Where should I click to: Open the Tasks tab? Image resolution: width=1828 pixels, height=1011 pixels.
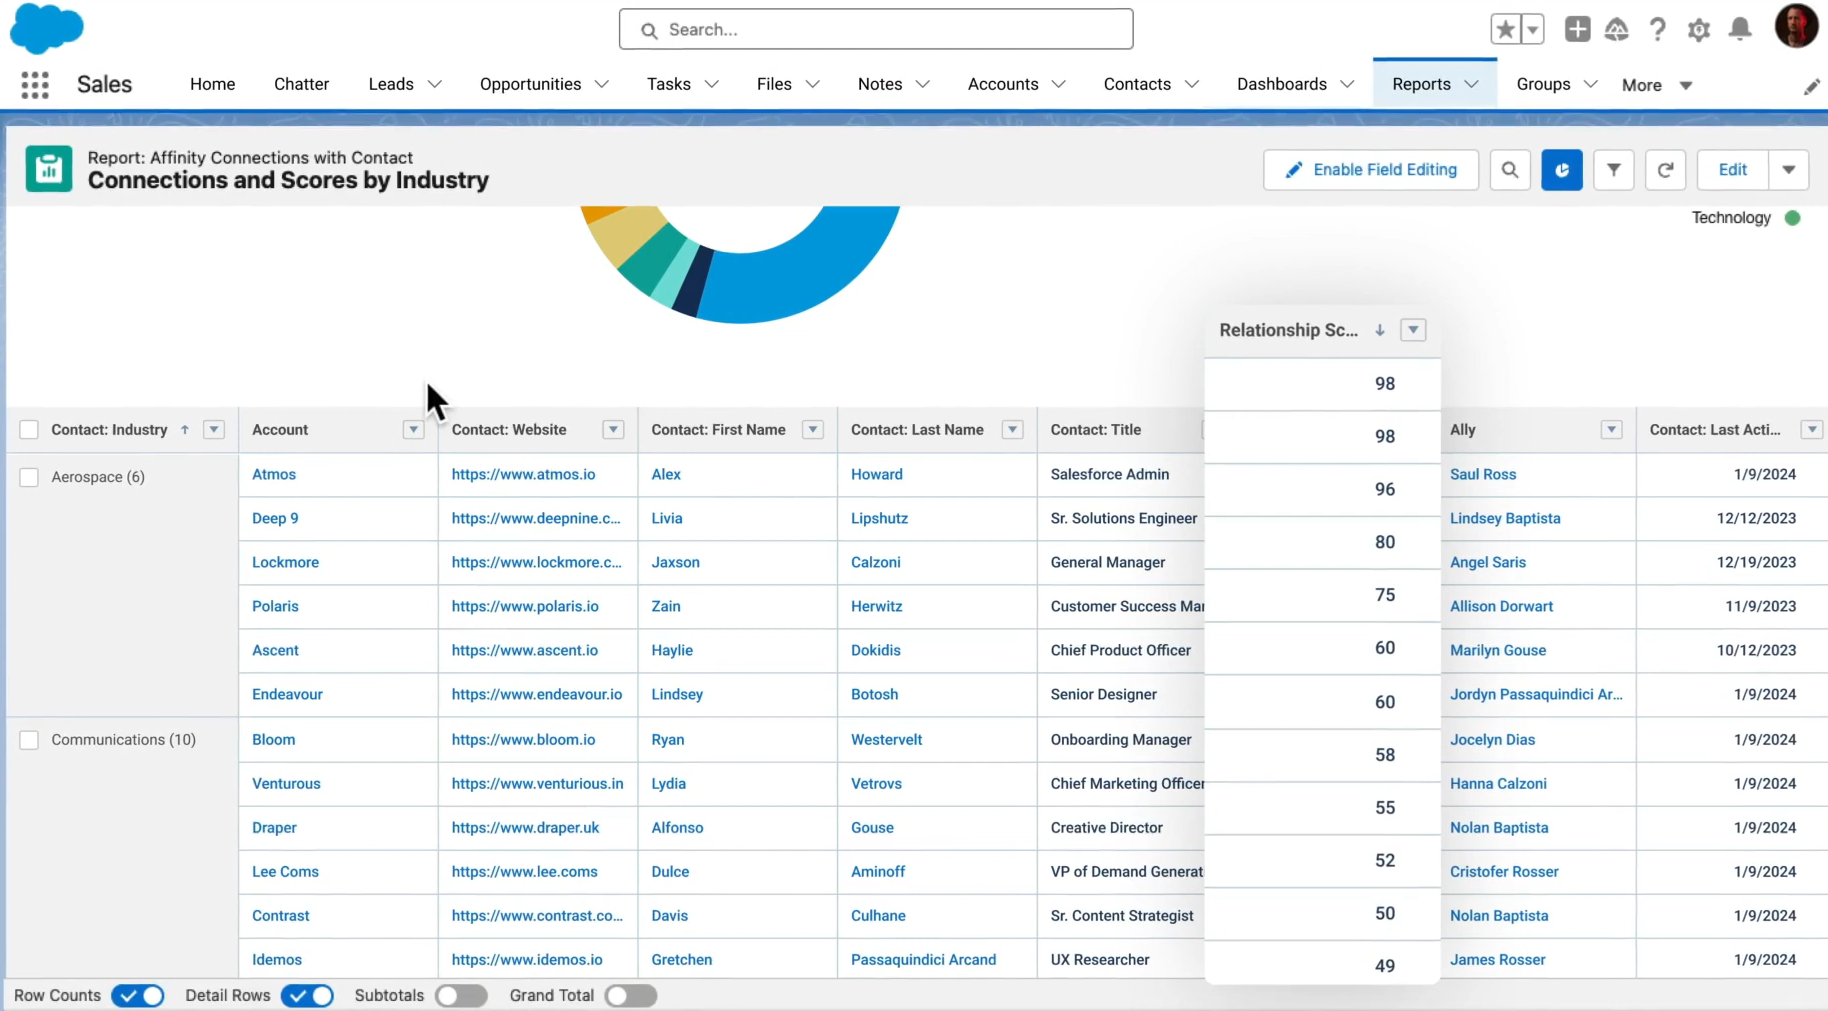[669, 84]
